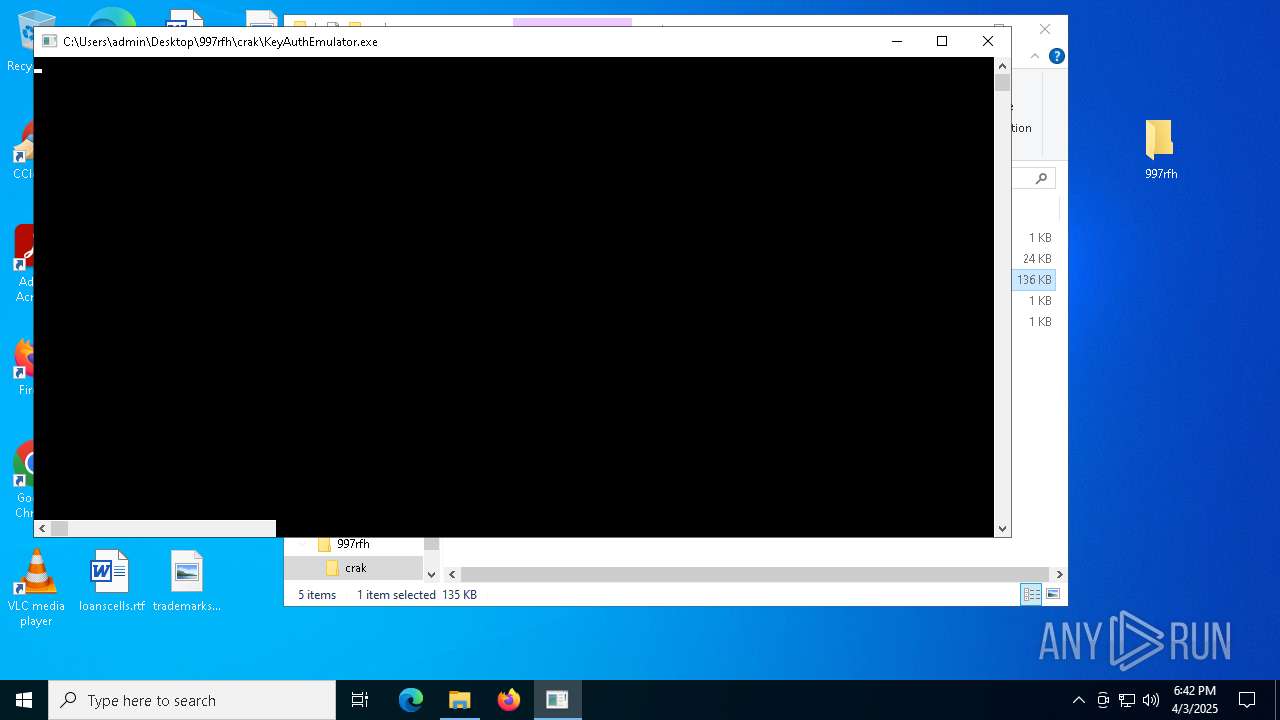Select the KeyAuthEmulator console taskbar button

(557, 700)
